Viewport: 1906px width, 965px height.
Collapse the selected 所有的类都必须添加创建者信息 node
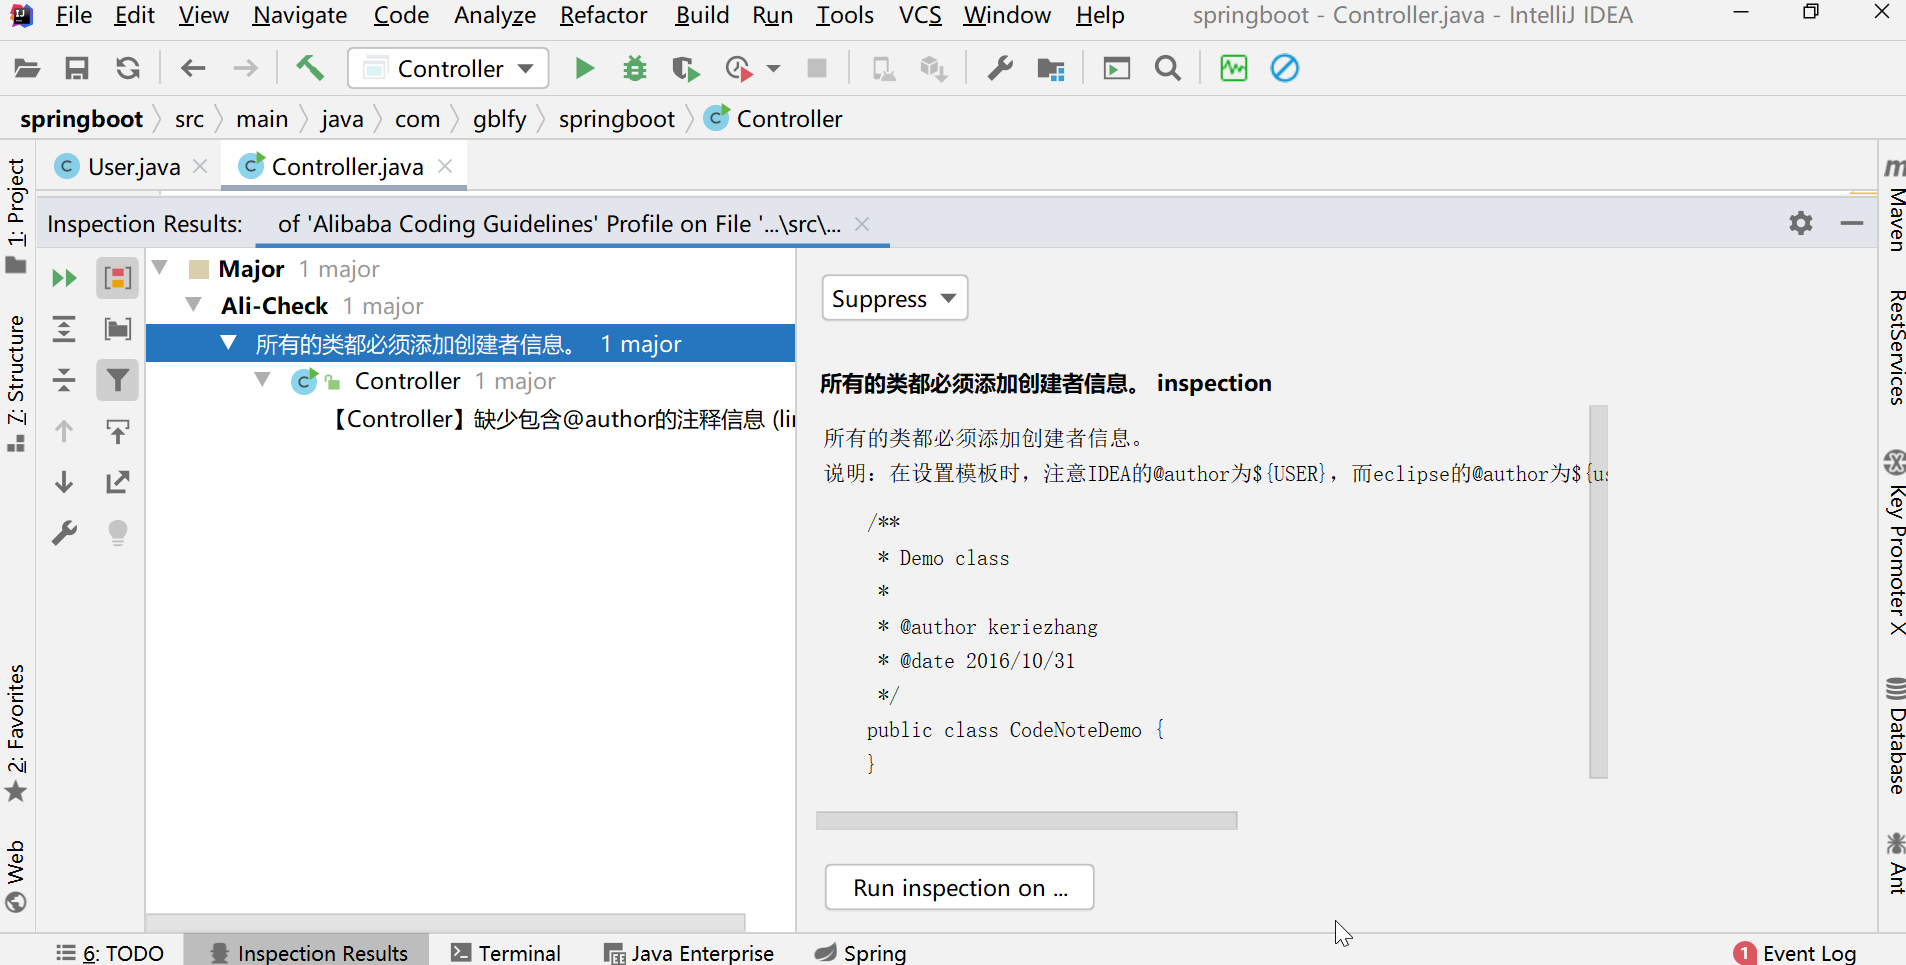(229, 342)
